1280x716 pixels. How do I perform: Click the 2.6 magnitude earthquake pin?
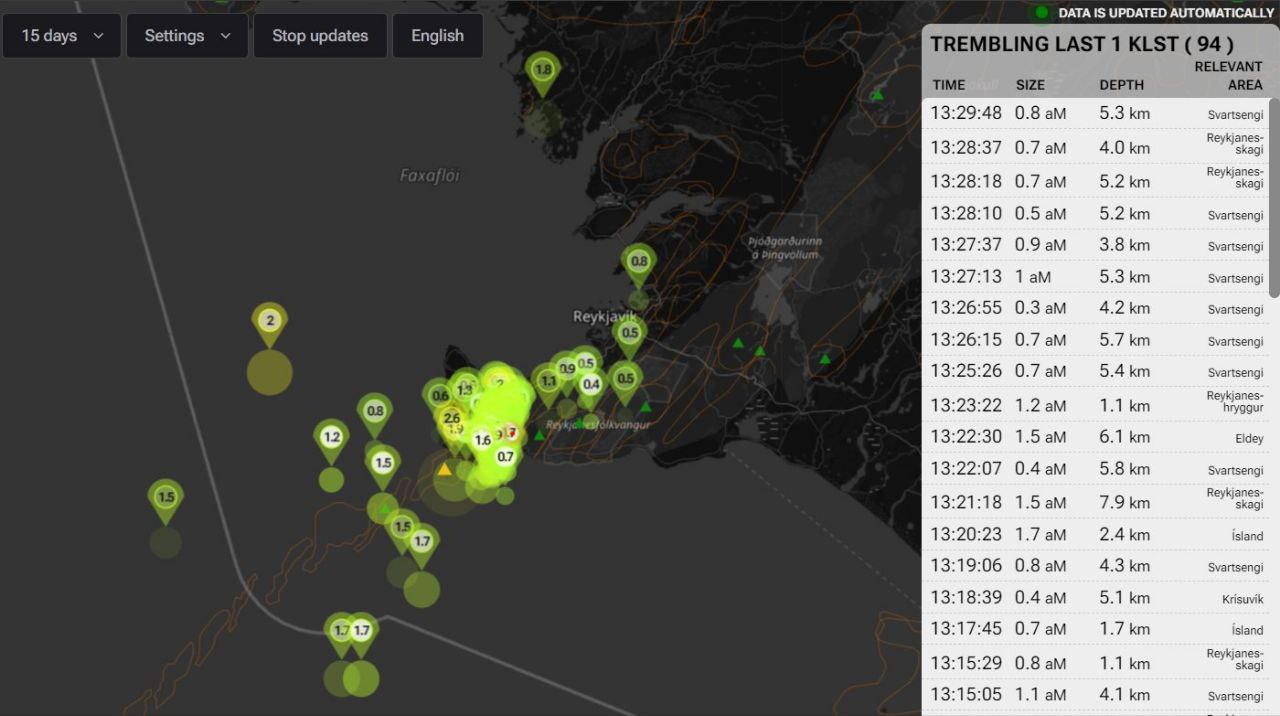(x=451, y=419)
